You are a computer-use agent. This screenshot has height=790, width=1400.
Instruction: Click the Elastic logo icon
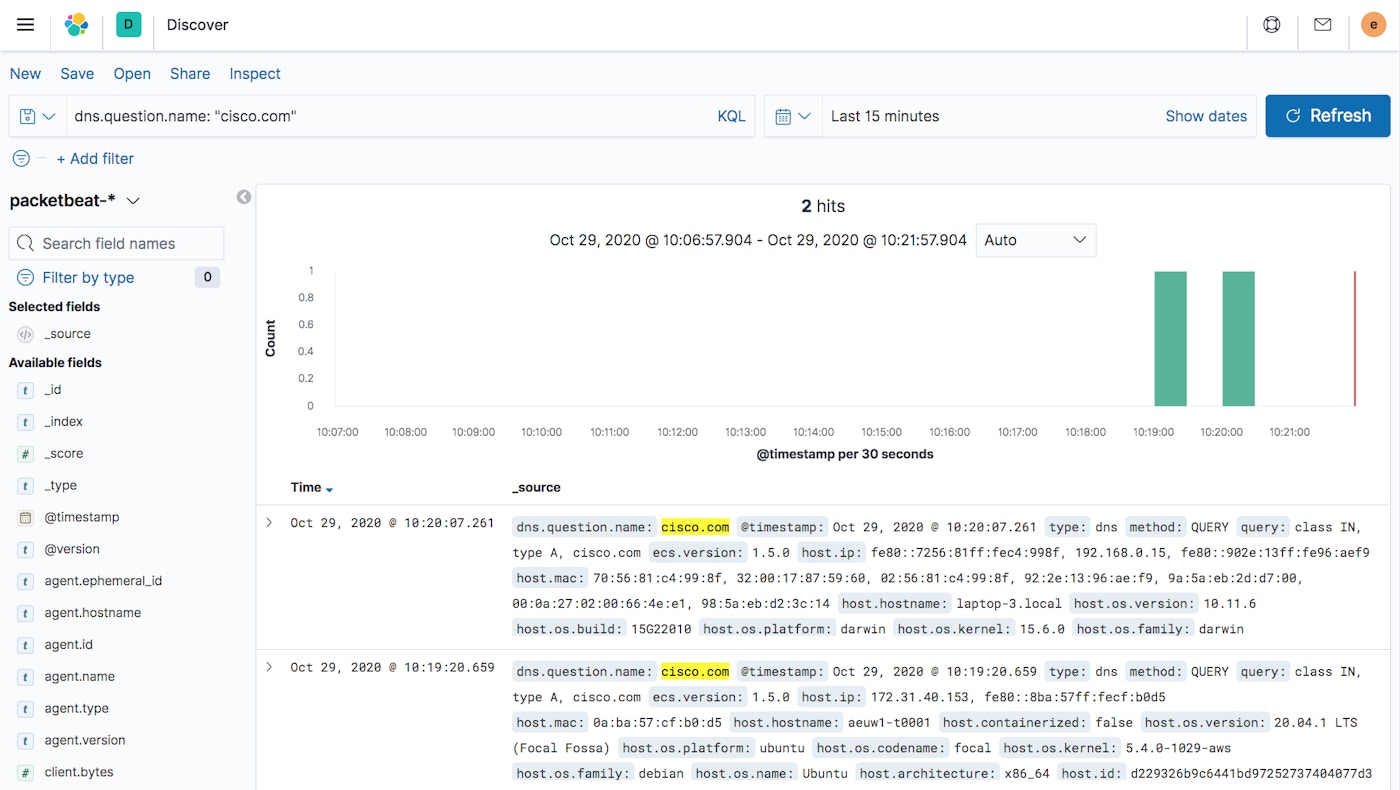(x=76, y=25)
